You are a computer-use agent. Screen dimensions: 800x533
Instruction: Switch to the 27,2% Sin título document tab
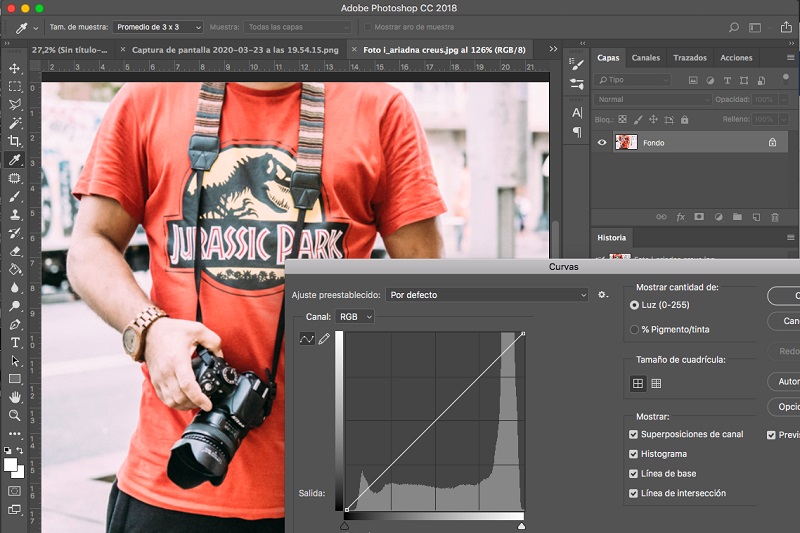69,50
